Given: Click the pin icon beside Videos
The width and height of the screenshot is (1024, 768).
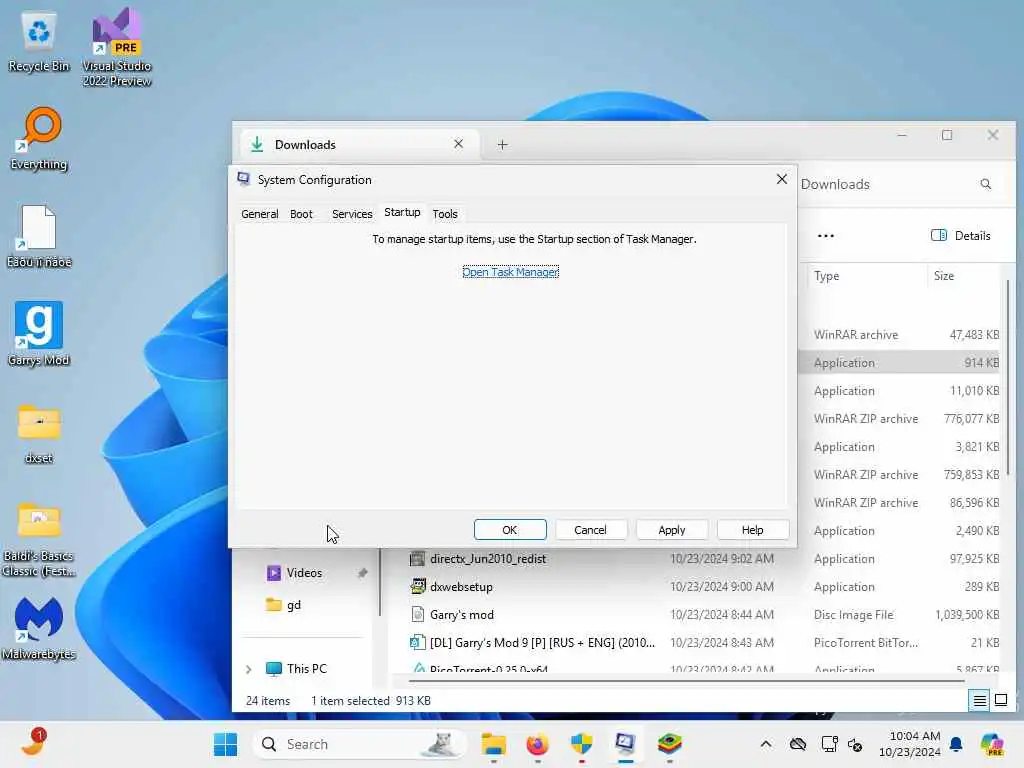Looking at the screenshot, I should point(362,573).
